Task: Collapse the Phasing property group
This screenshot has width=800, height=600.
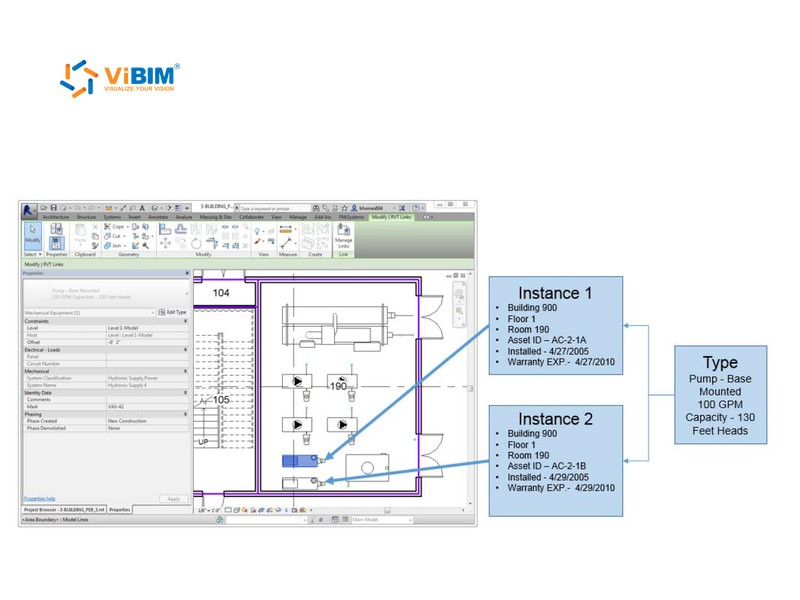Action: click(x=185, y=414)
